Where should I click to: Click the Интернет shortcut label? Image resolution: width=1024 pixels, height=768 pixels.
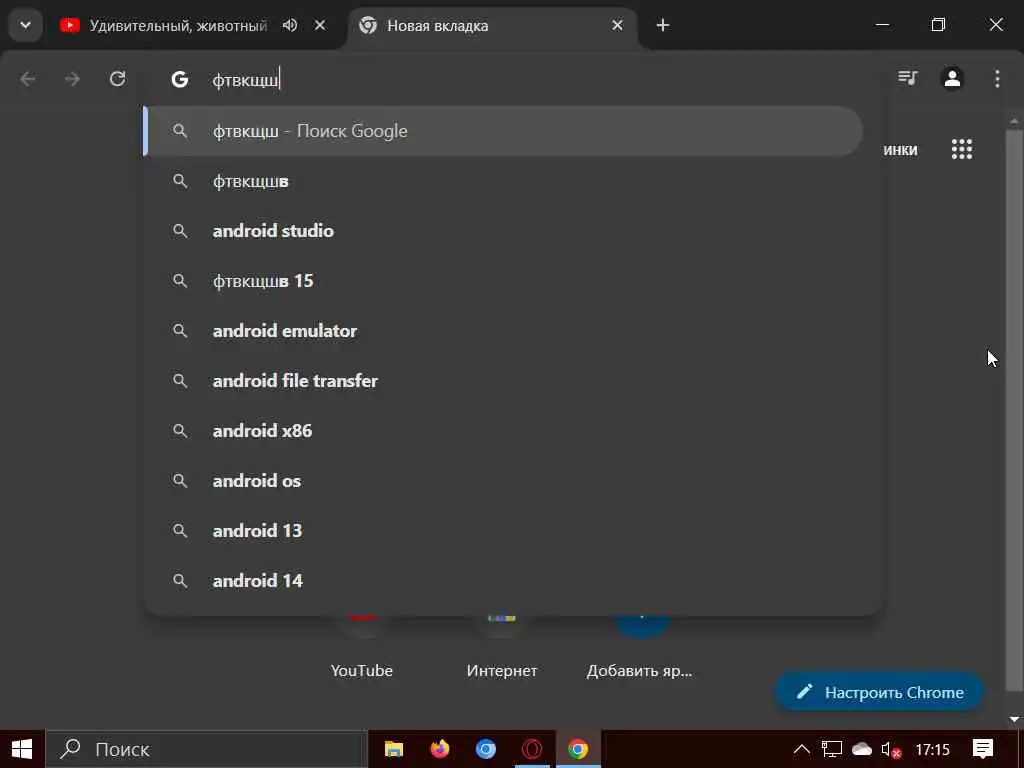coord(502,671)
